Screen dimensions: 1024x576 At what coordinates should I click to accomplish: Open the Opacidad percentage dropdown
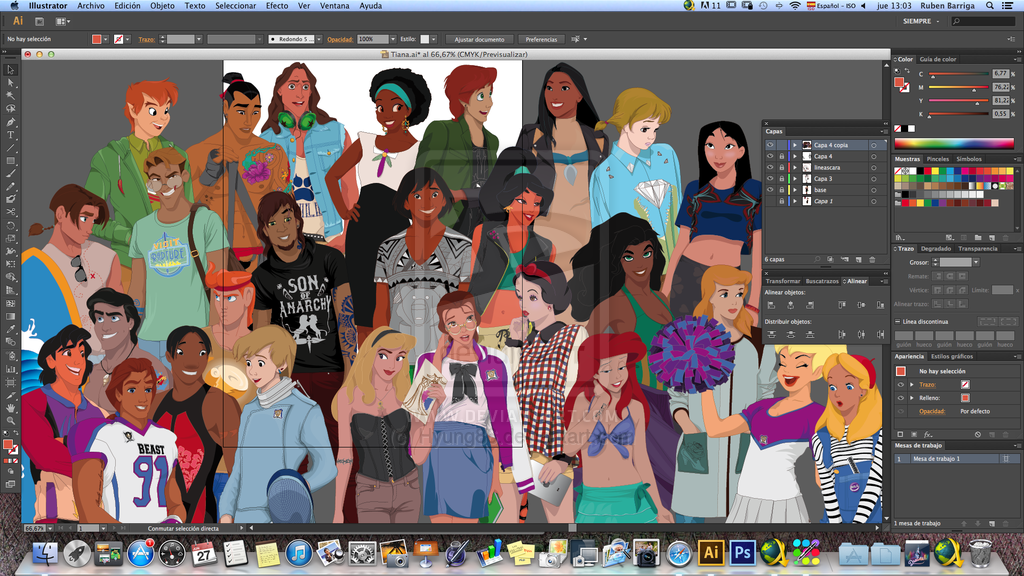pyautogui.click(x=394, y=39)
